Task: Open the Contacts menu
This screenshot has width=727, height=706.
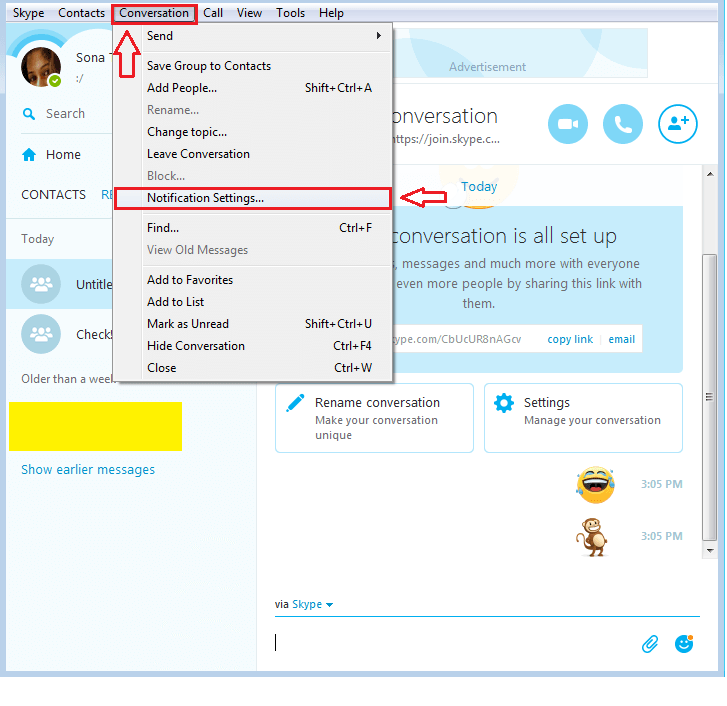Action: coord(81,13)
